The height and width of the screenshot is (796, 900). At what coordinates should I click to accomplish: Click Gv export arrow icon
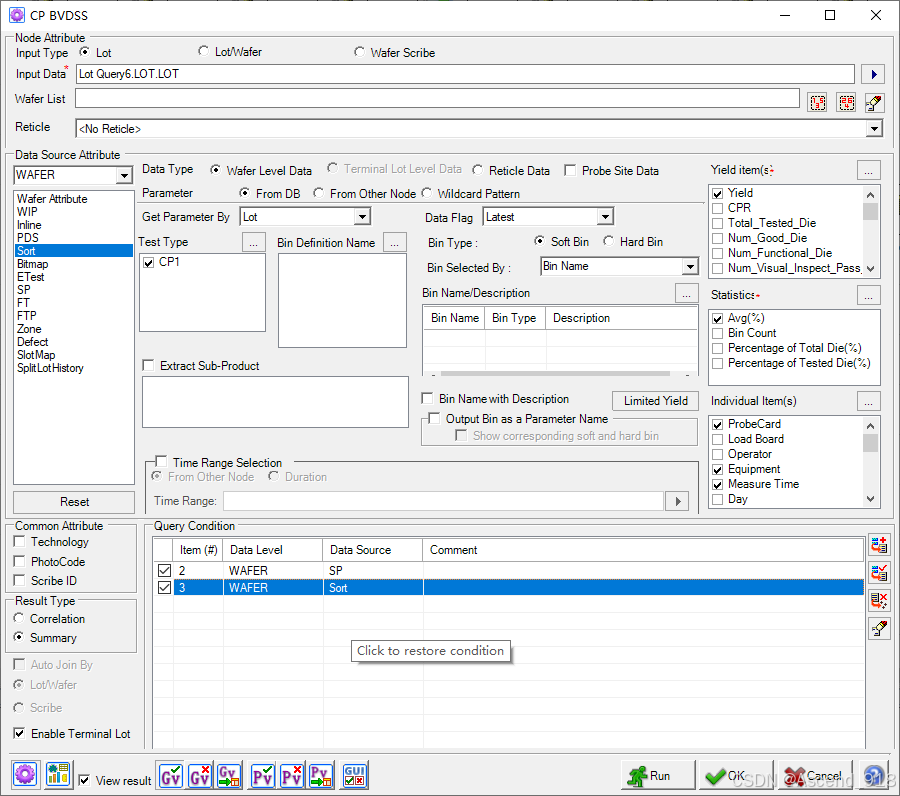point(228,776)
